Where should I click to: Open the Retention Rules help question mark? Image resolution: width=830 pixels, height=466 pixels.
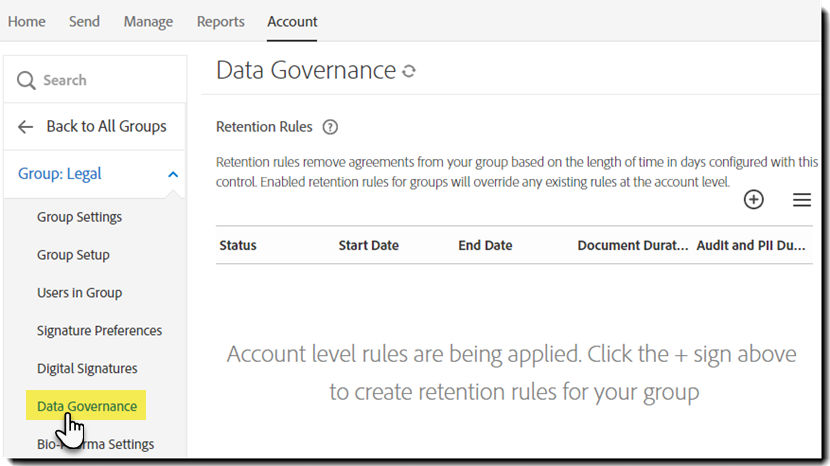[330, 127]
